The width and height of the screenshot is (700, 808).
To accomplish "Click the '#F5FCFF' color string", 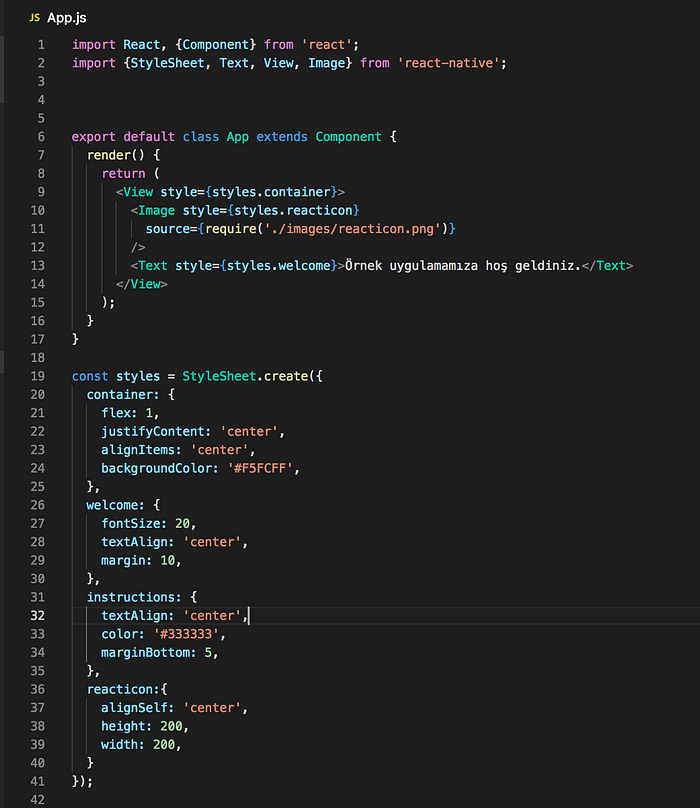I will (260, 468).
